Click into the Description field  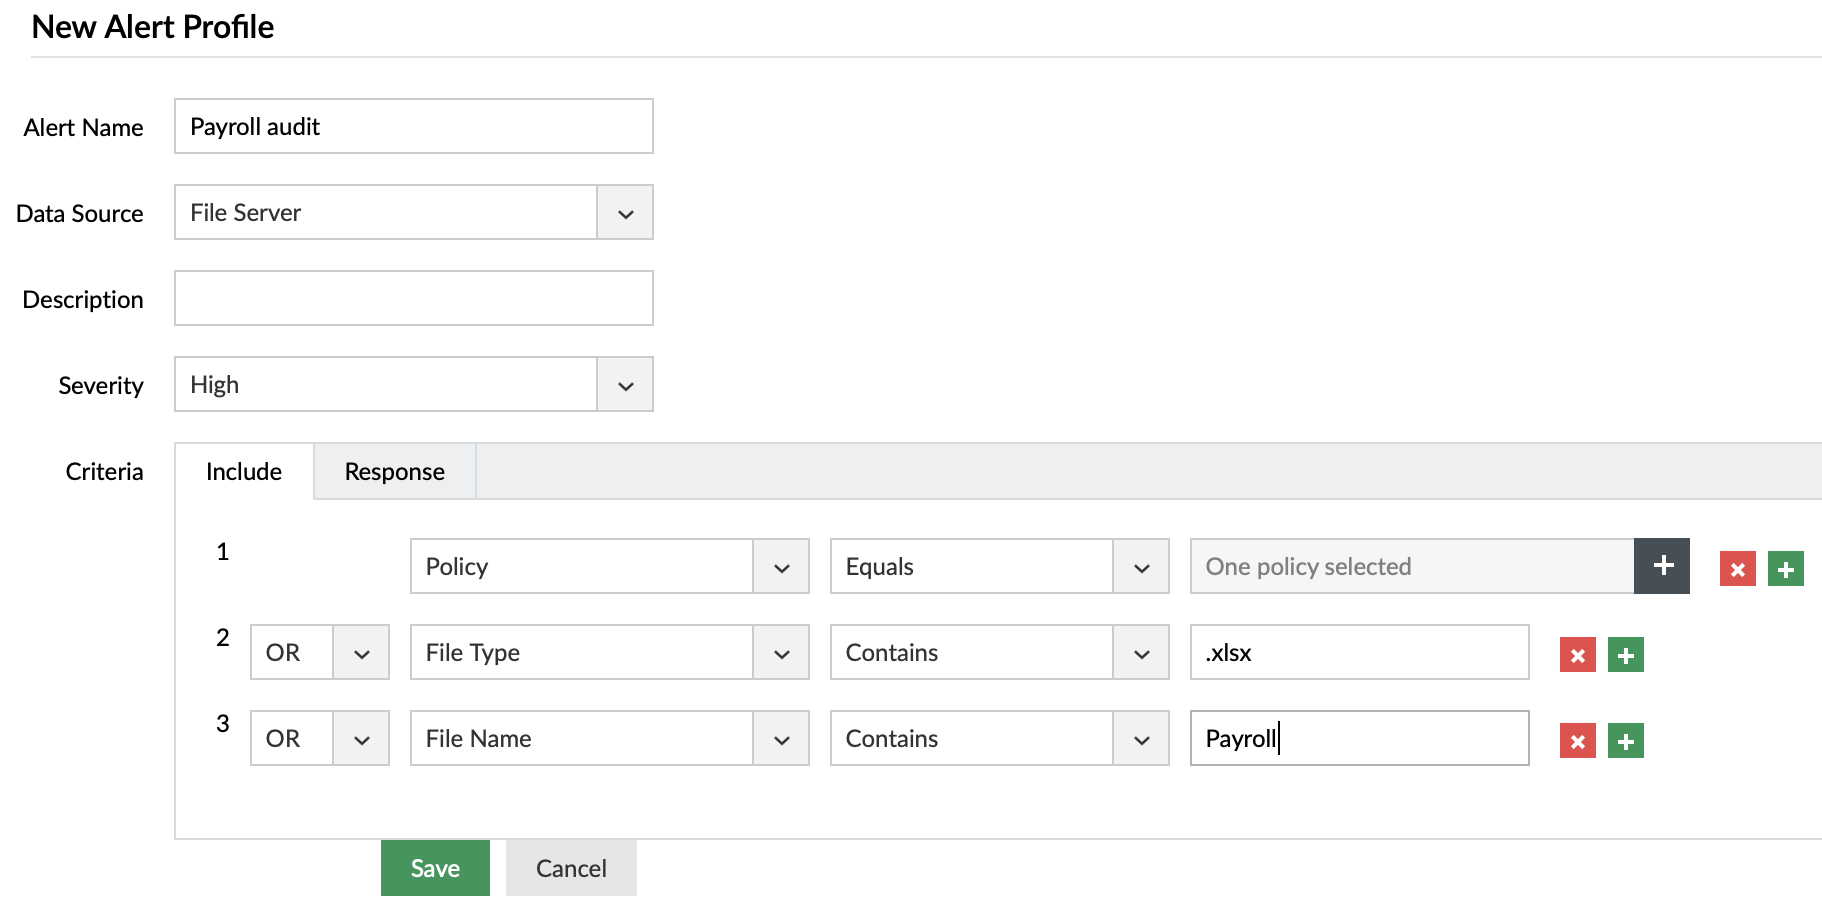413,299
